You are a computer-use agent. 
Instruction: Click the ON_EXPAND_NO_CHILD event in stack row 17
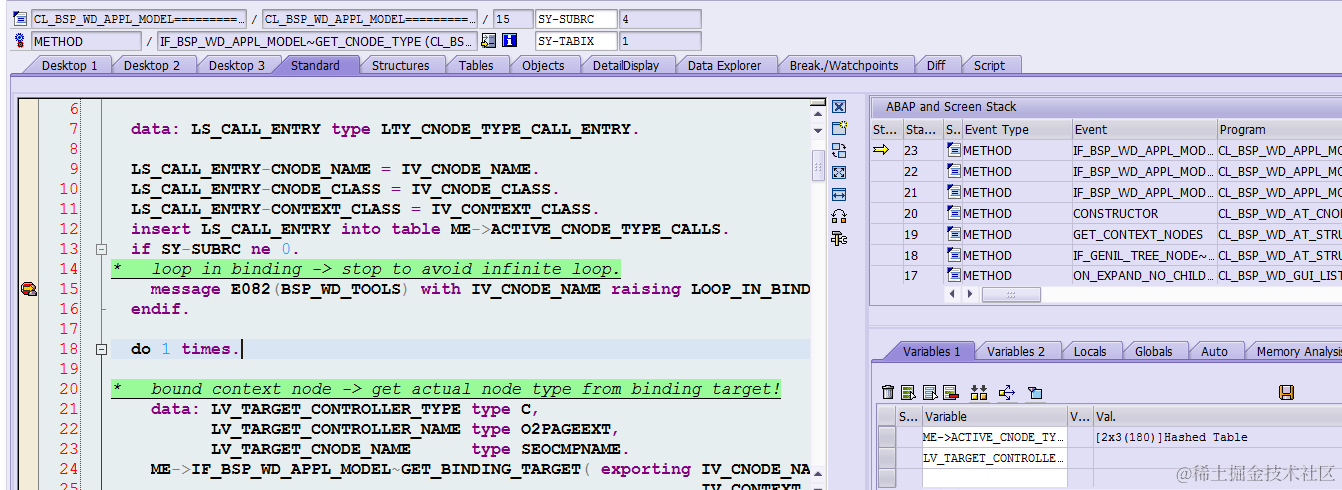click(x=1143, y=275)
